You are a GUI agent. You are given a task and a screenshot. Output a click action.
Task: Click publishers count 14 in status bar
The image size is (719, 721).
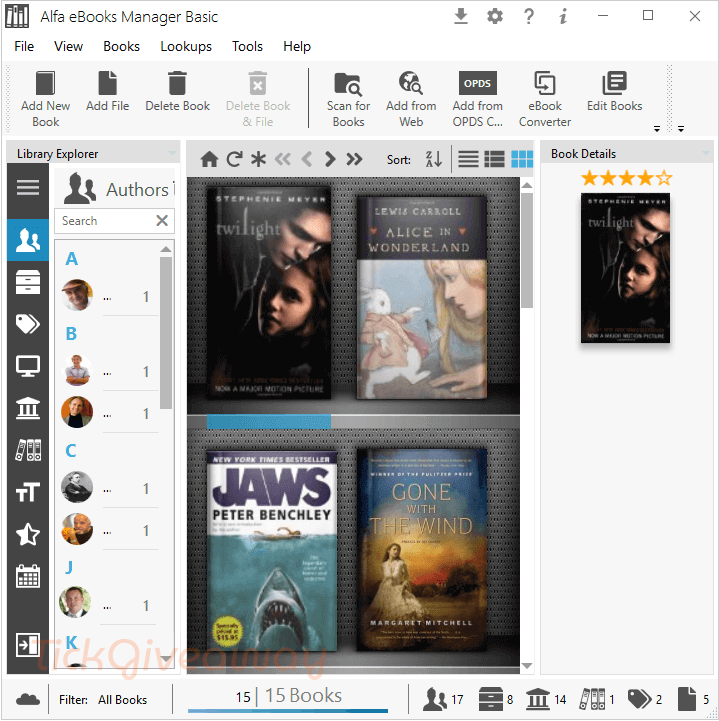pos(546,699)
